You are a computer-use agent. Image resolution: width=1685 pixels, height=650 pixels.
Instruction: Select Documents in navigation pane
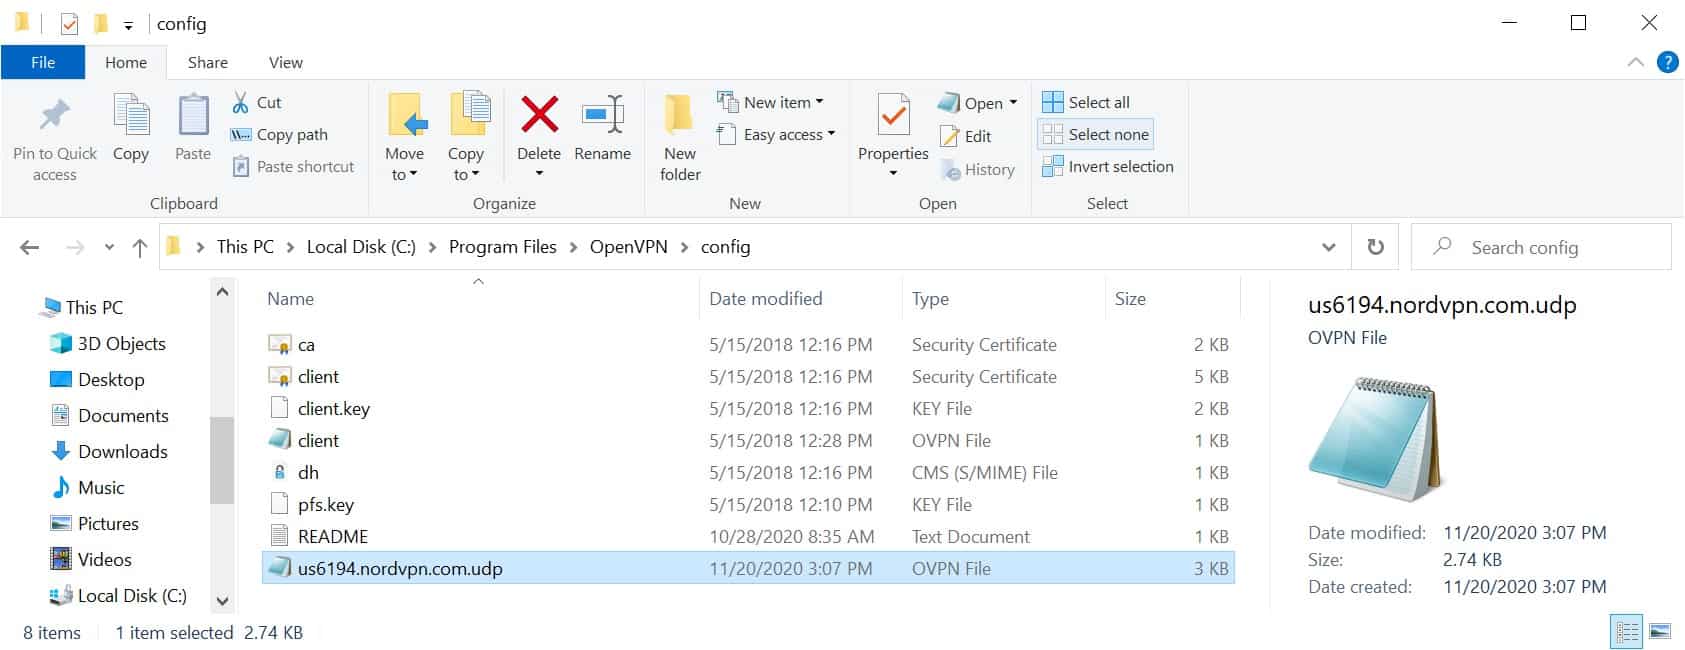pyautogui.click(x=110, y=415)
